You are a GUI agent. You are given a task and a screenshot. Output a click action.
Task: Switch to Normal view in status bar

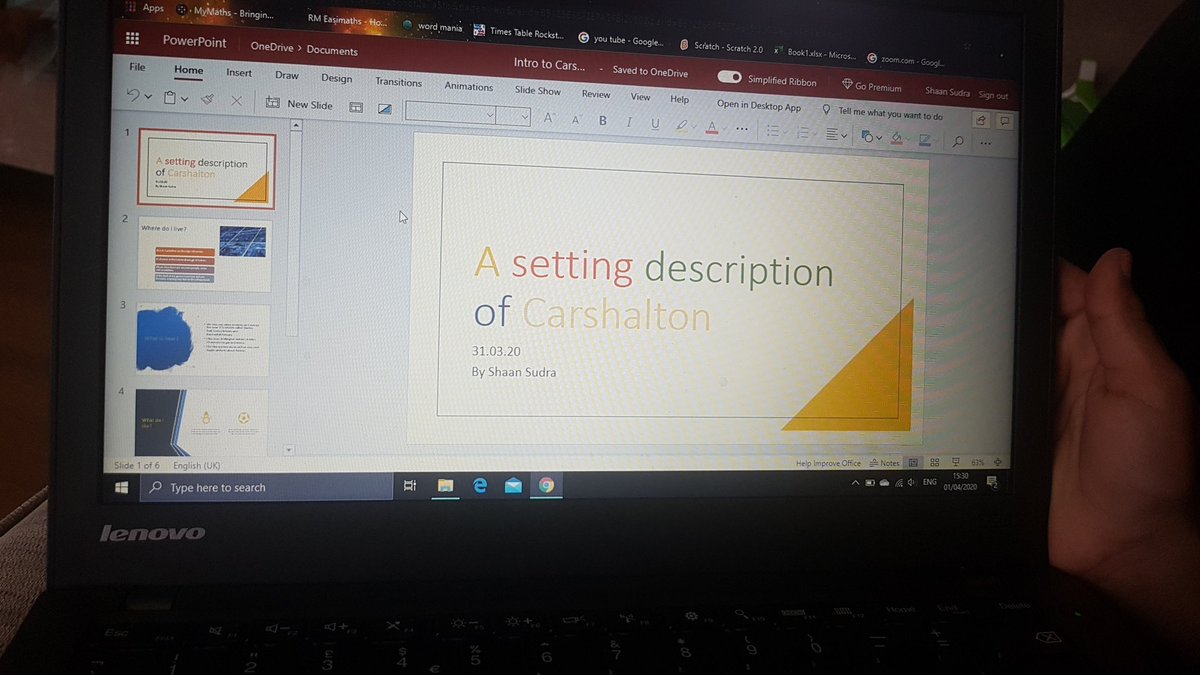(x=912, y=463)
